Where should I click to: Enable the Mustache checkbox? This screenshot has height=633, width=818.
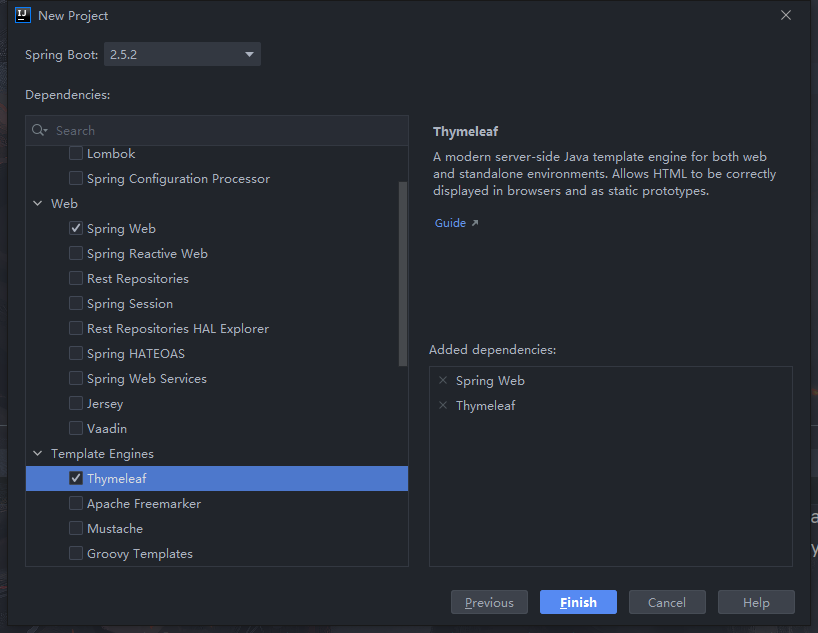point(76,528)
